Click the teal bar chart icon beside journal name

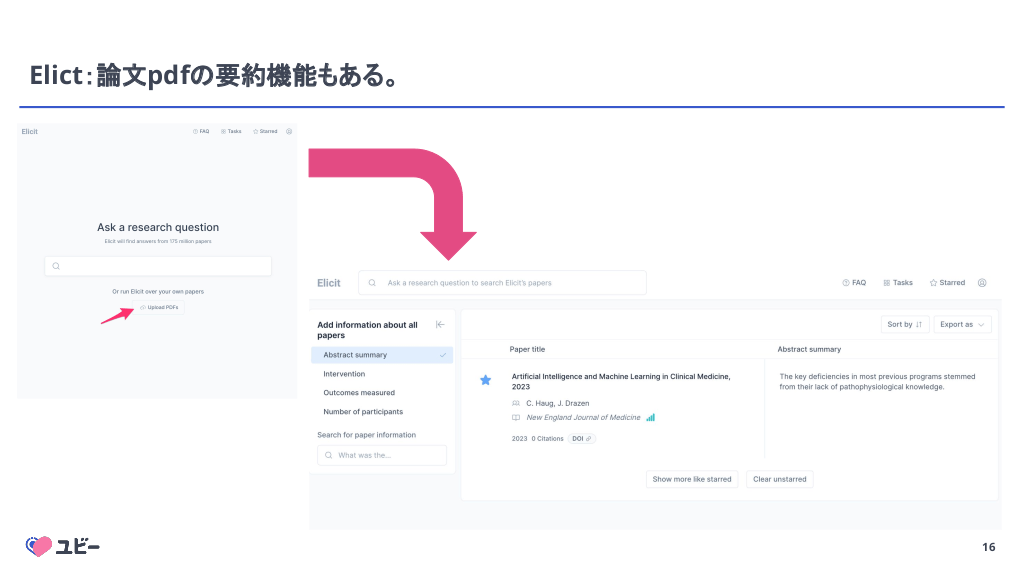coord(651,417)
